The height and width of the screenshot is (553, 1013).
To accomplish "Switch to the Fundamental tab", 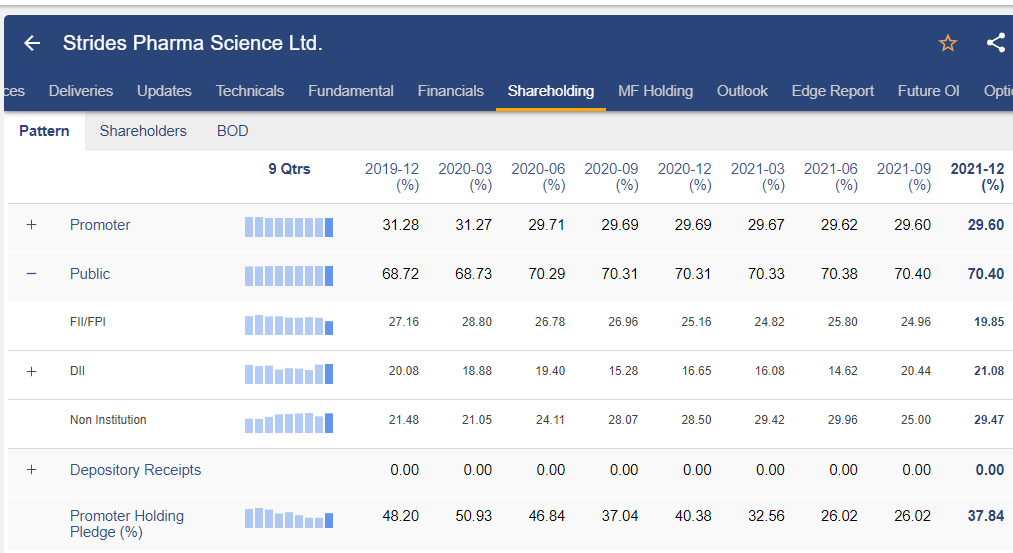I will (351, 91).
